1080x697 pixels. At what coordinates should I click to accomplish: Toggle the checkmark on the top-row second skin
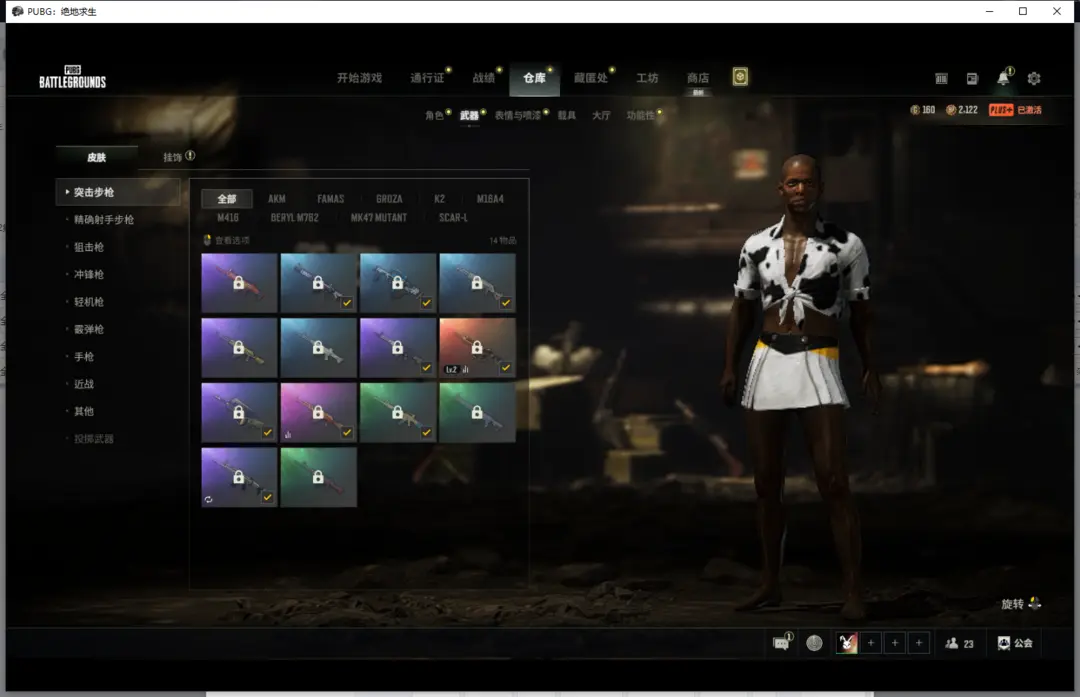[x=347, y=302]
